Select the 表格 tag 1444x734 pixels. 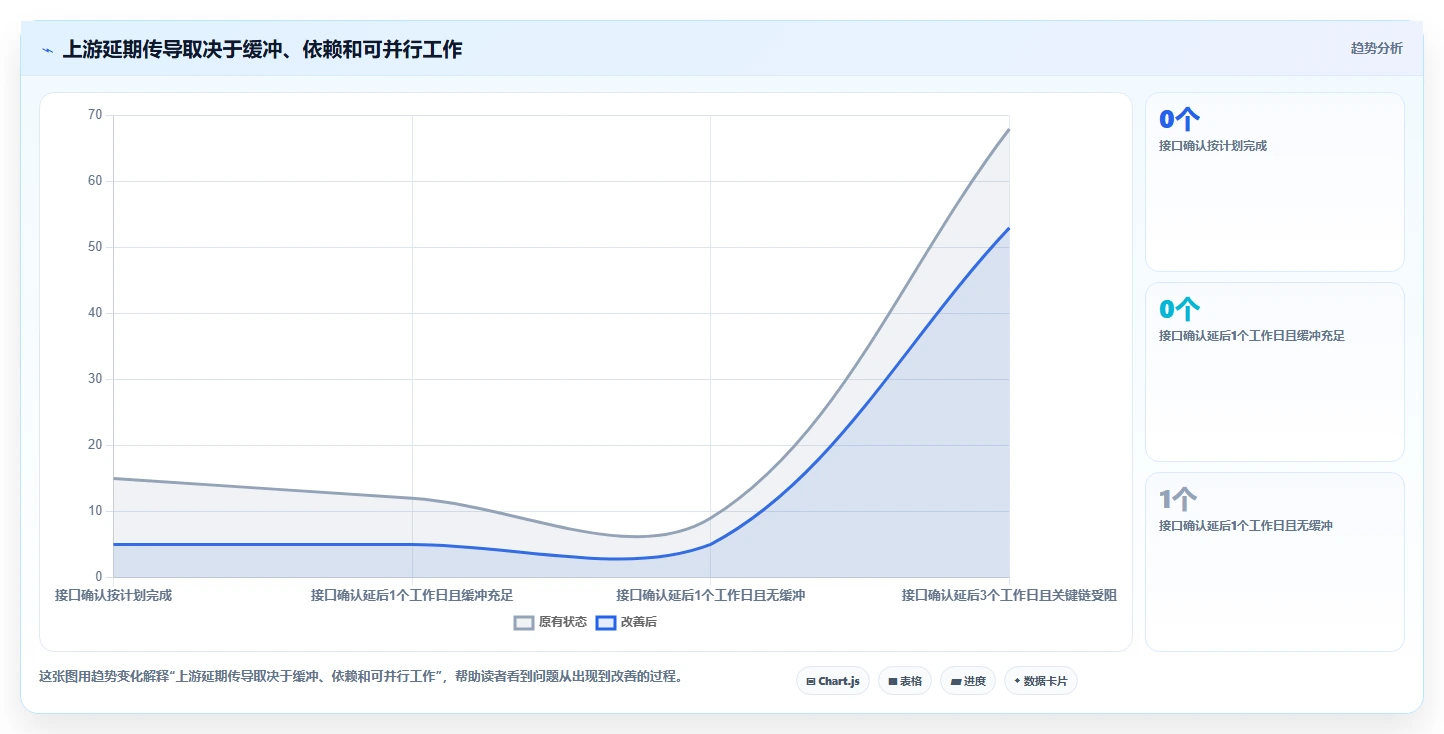[x=905, y=681]
